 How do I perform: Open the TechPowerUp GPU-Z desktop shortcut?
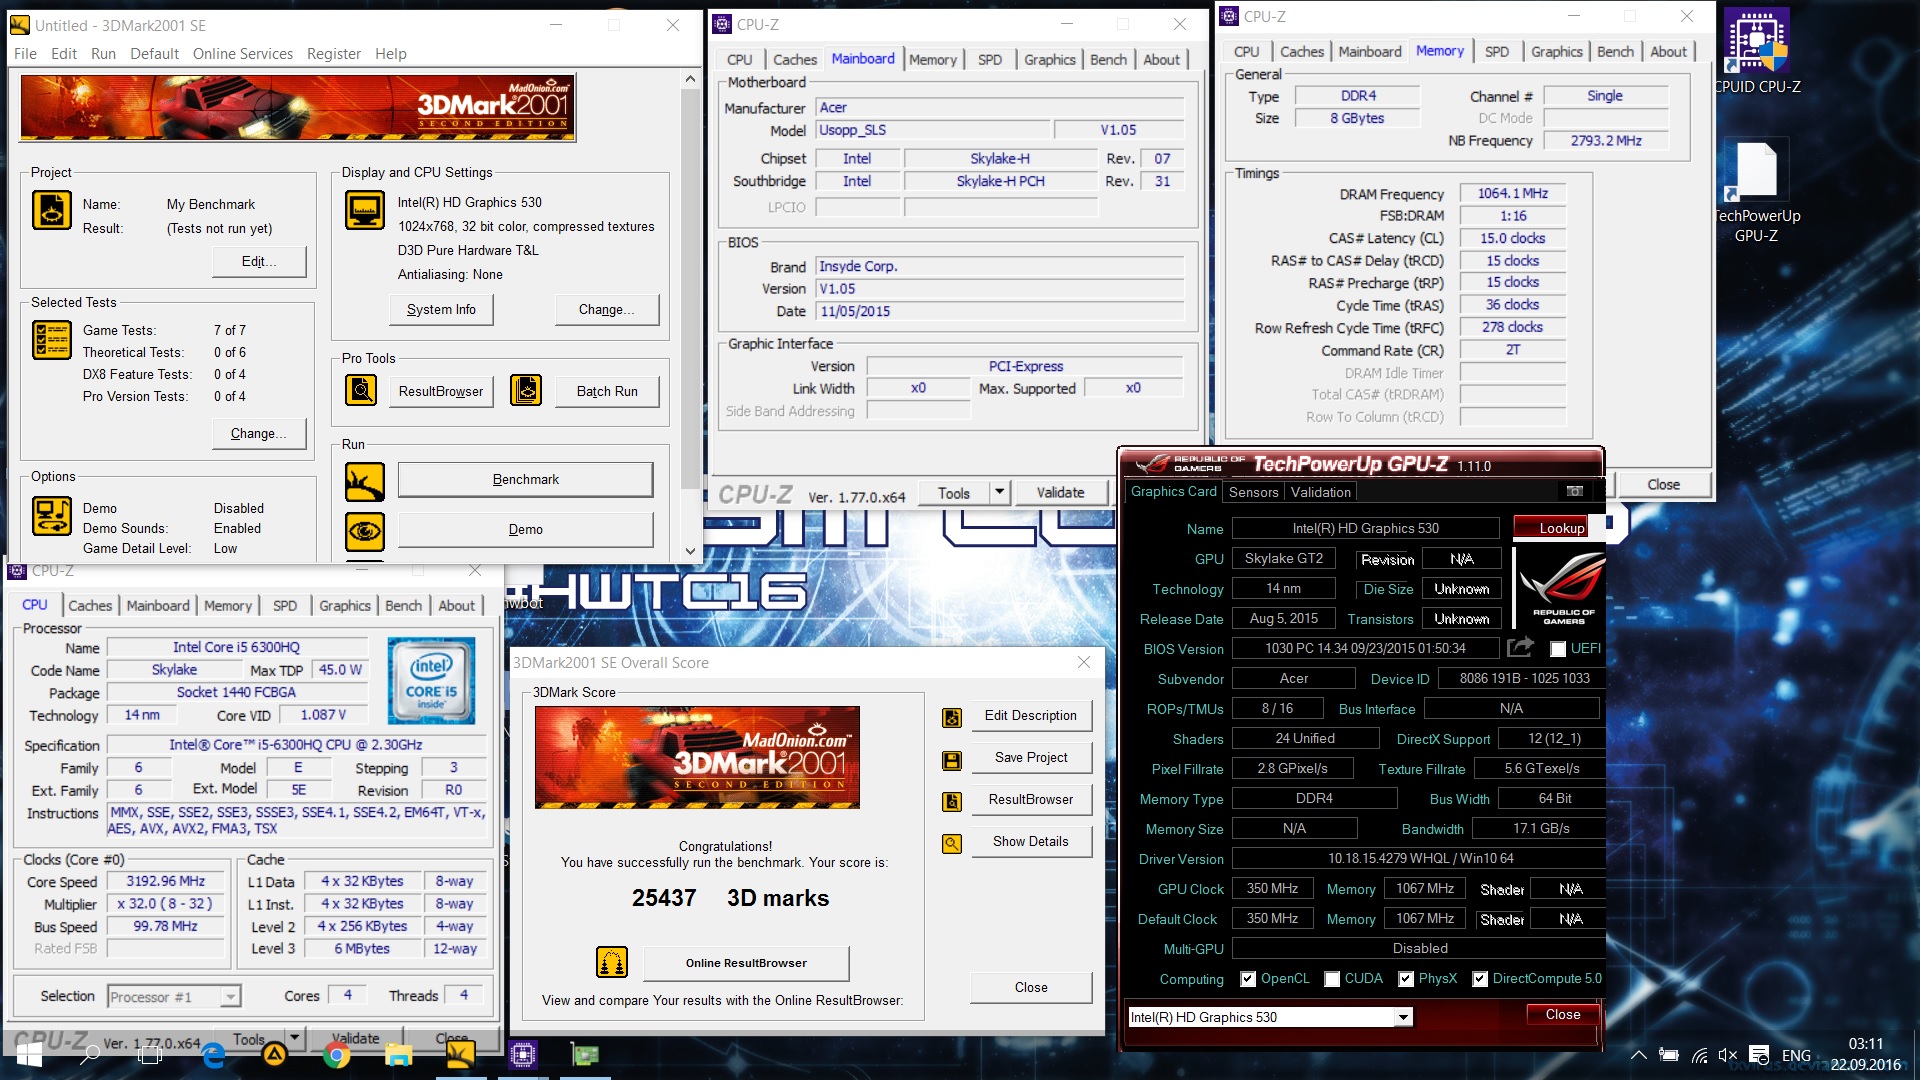[x=1757, y=190]
